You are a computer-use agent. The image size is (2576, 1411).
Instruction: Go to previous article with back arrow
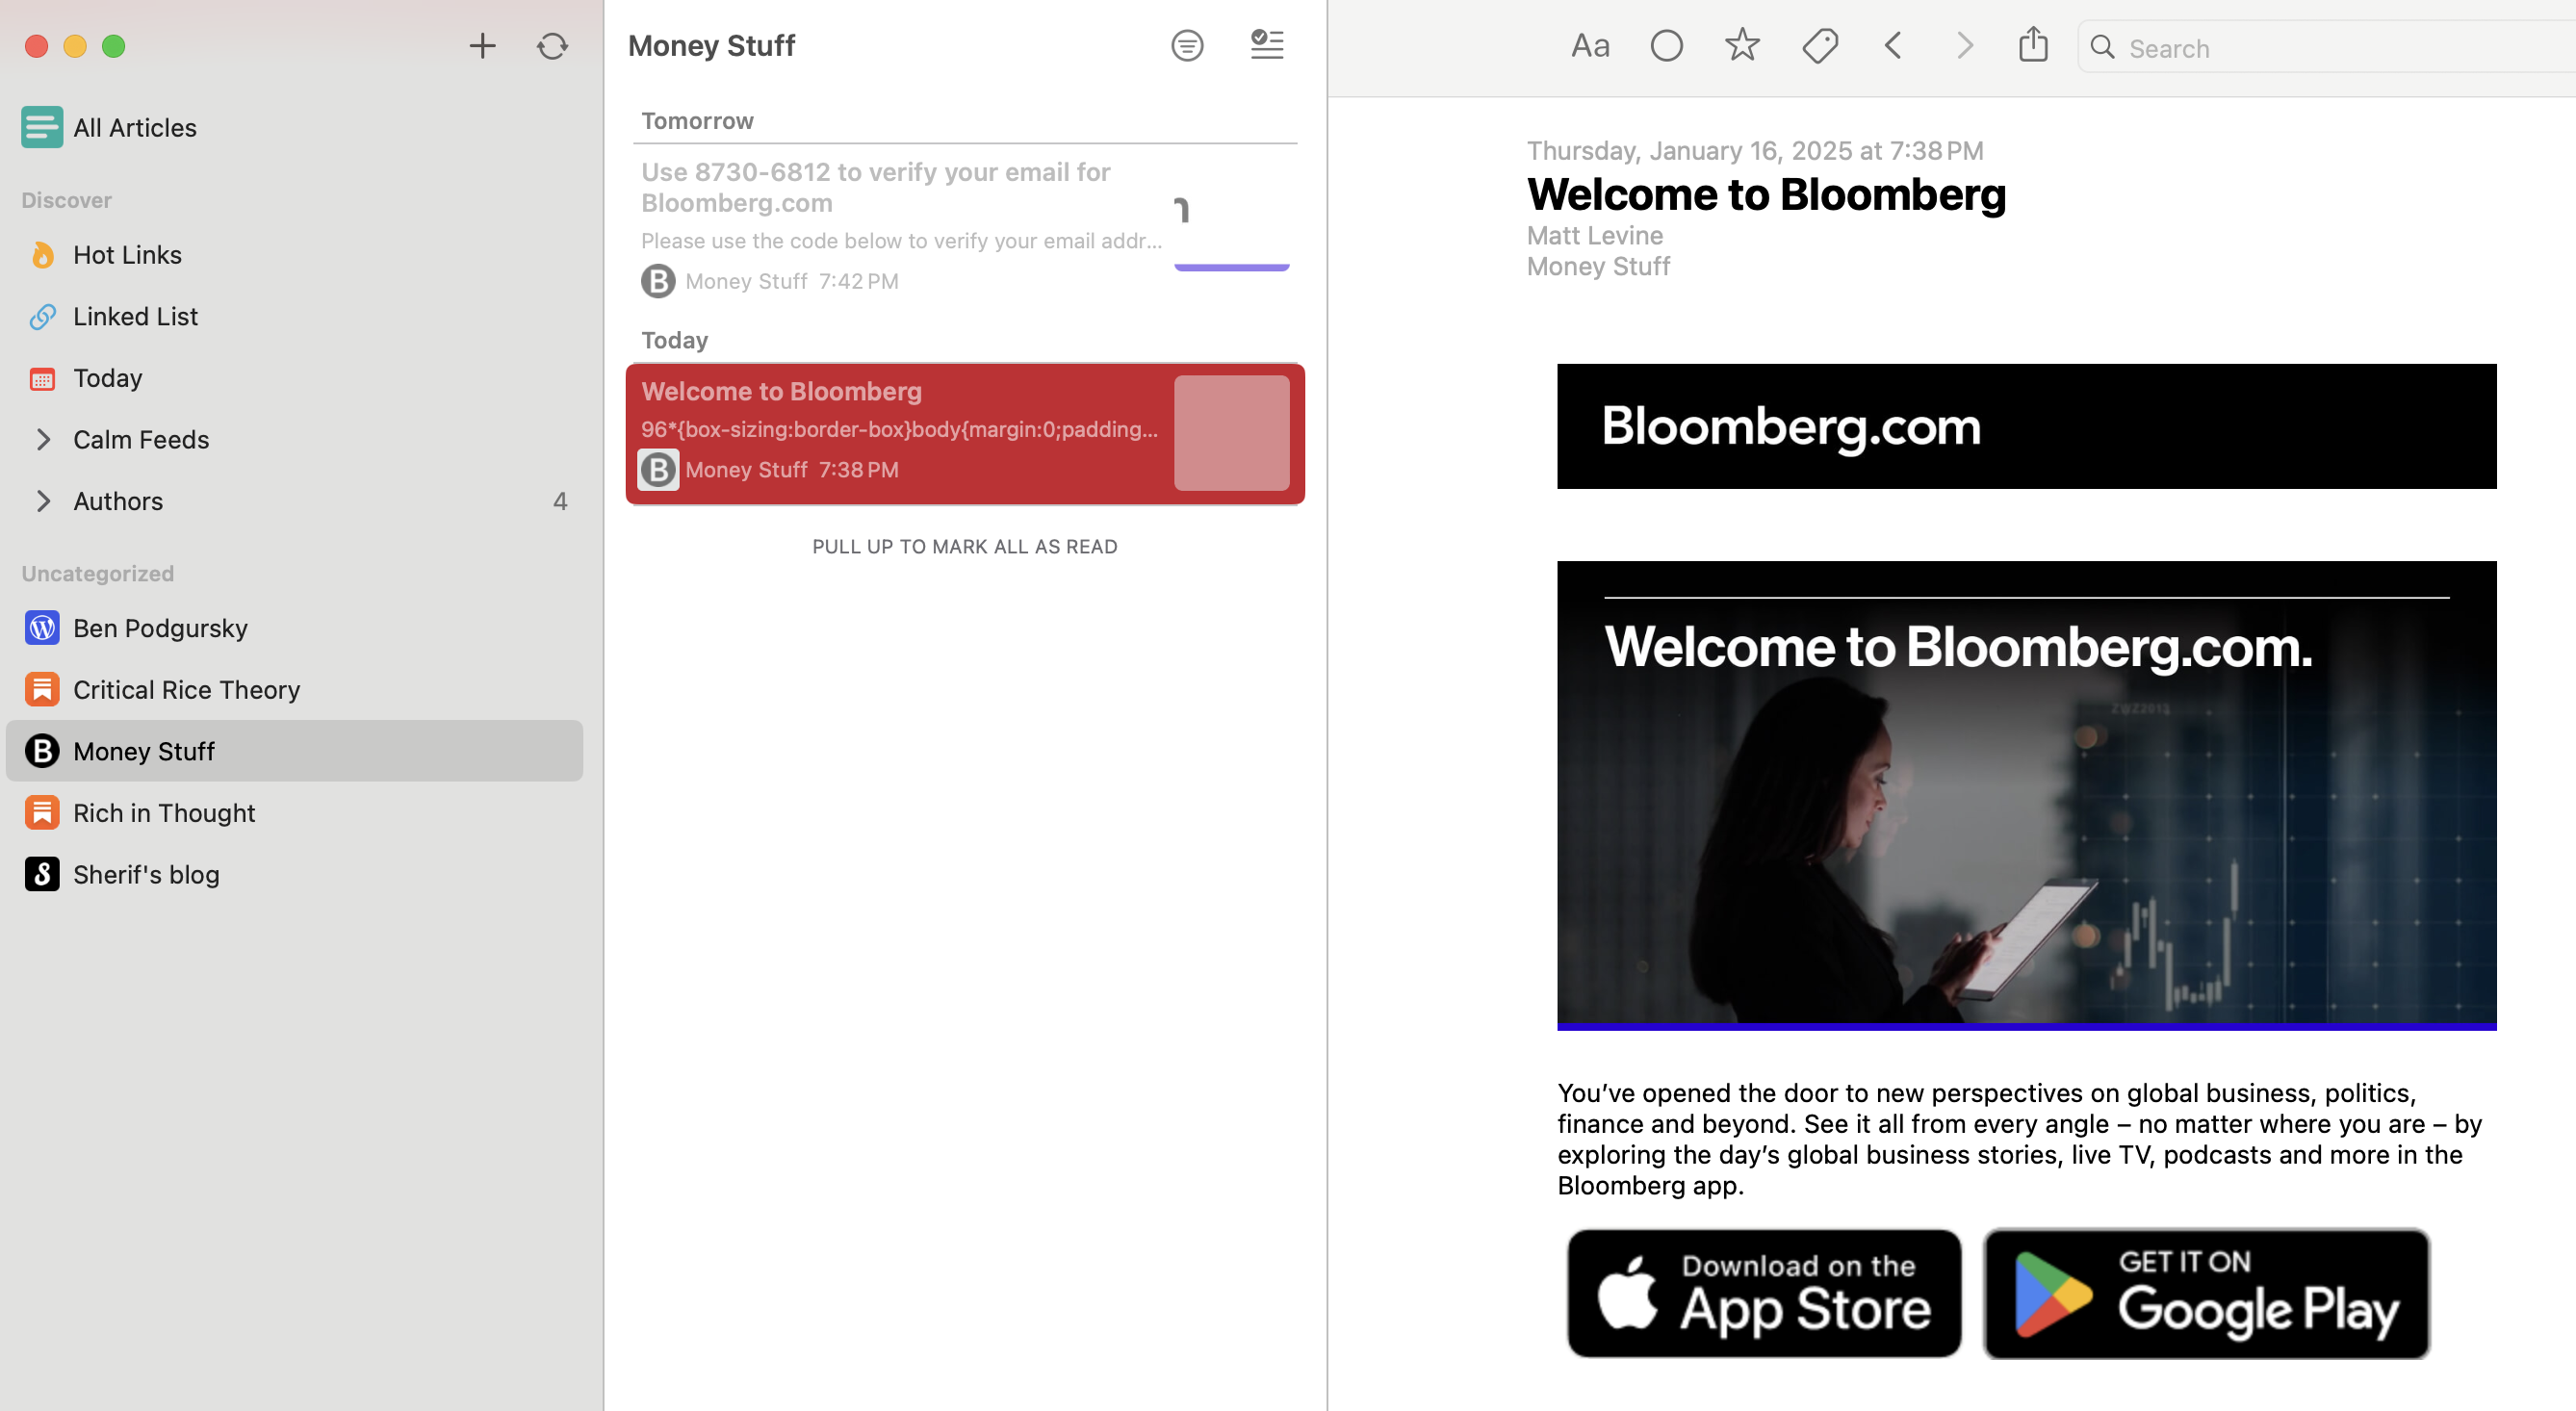pyautogui.click(x=1892, y=46)
